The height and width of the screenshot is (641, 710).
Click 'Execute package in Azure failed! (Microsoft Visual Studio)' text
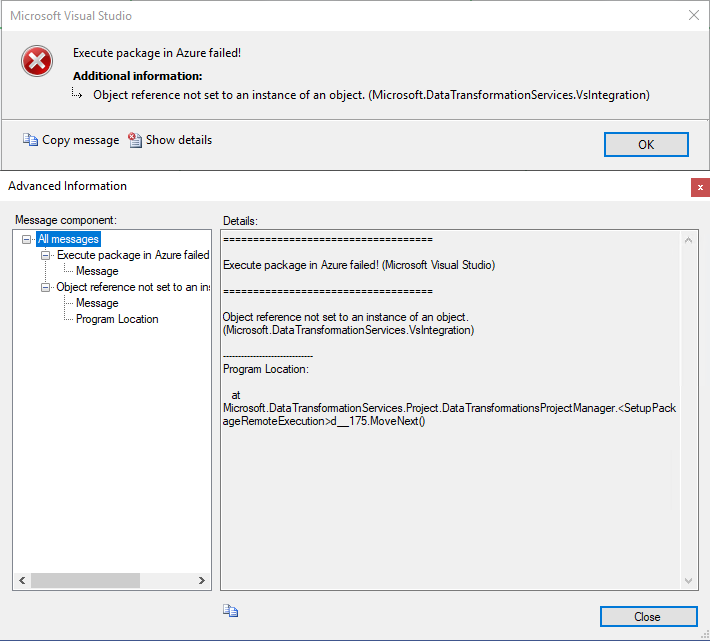pyautogui.click(x=359, y=265)
